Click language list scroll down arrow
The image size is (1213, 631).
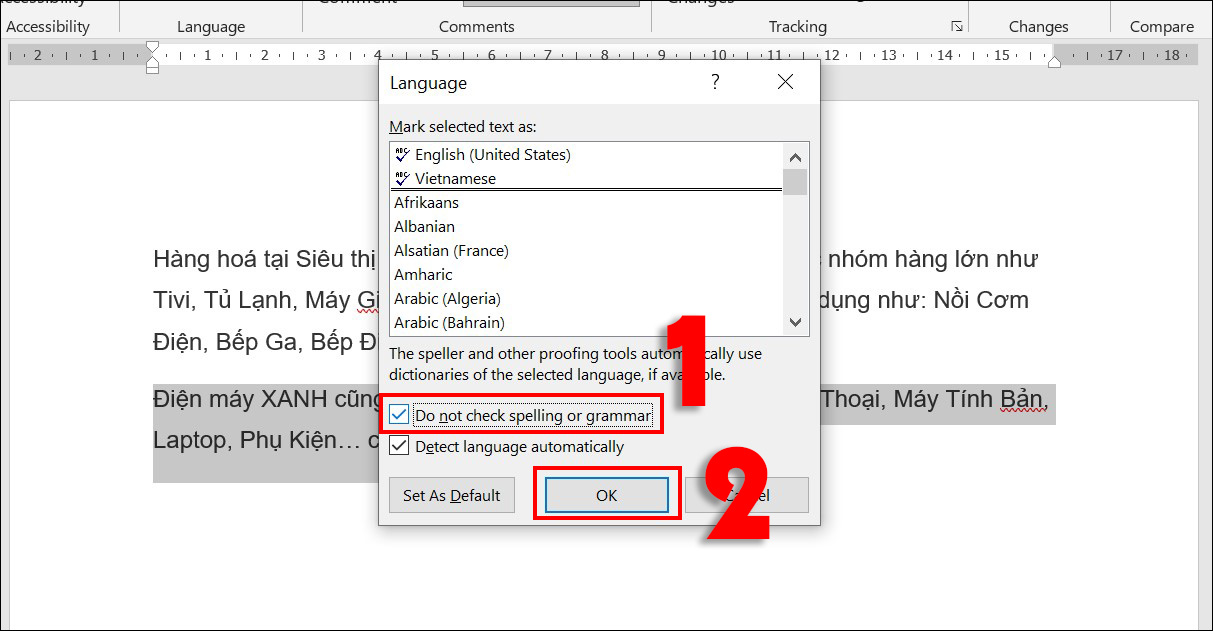pyautogui.click(x=795, y=322)
